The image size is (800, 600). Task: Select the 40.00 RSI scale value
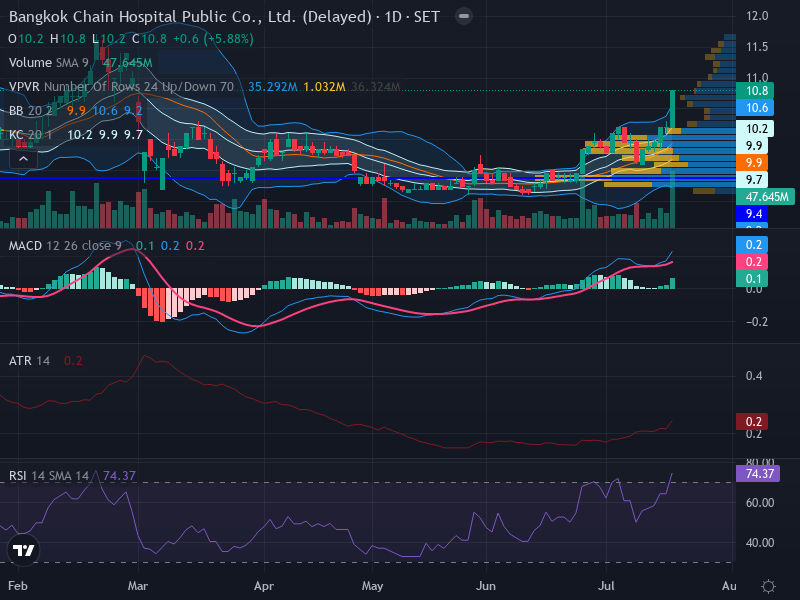[760, 543]
